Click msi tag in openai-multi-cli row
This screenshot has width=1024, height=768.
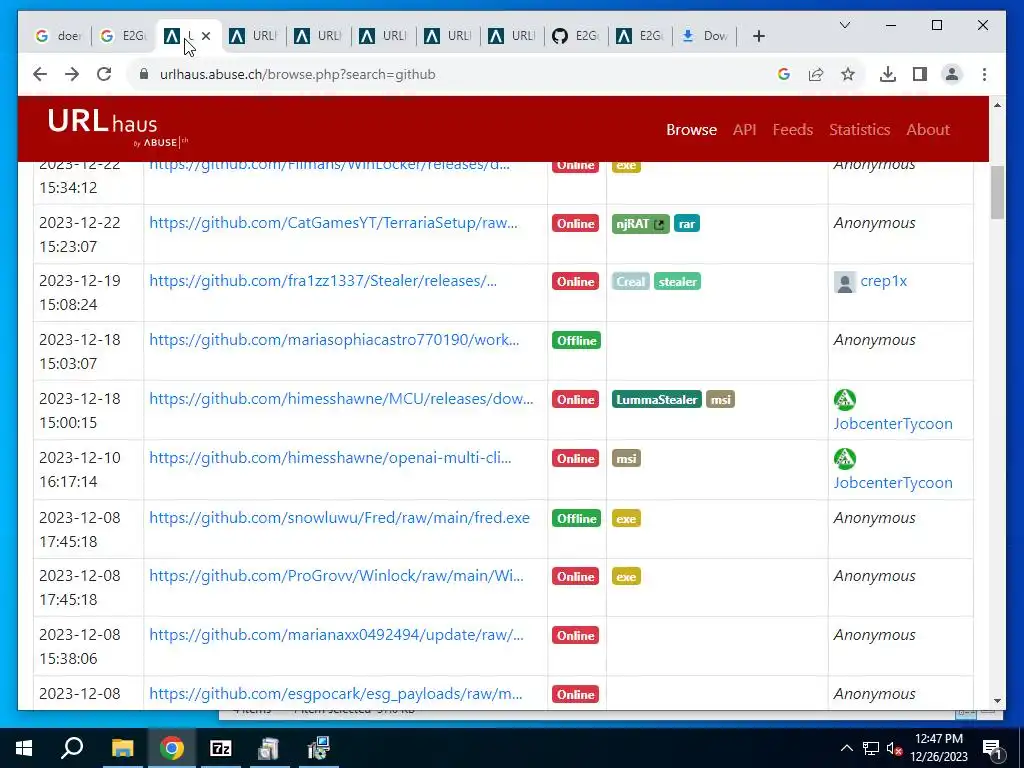click(626, 458)
